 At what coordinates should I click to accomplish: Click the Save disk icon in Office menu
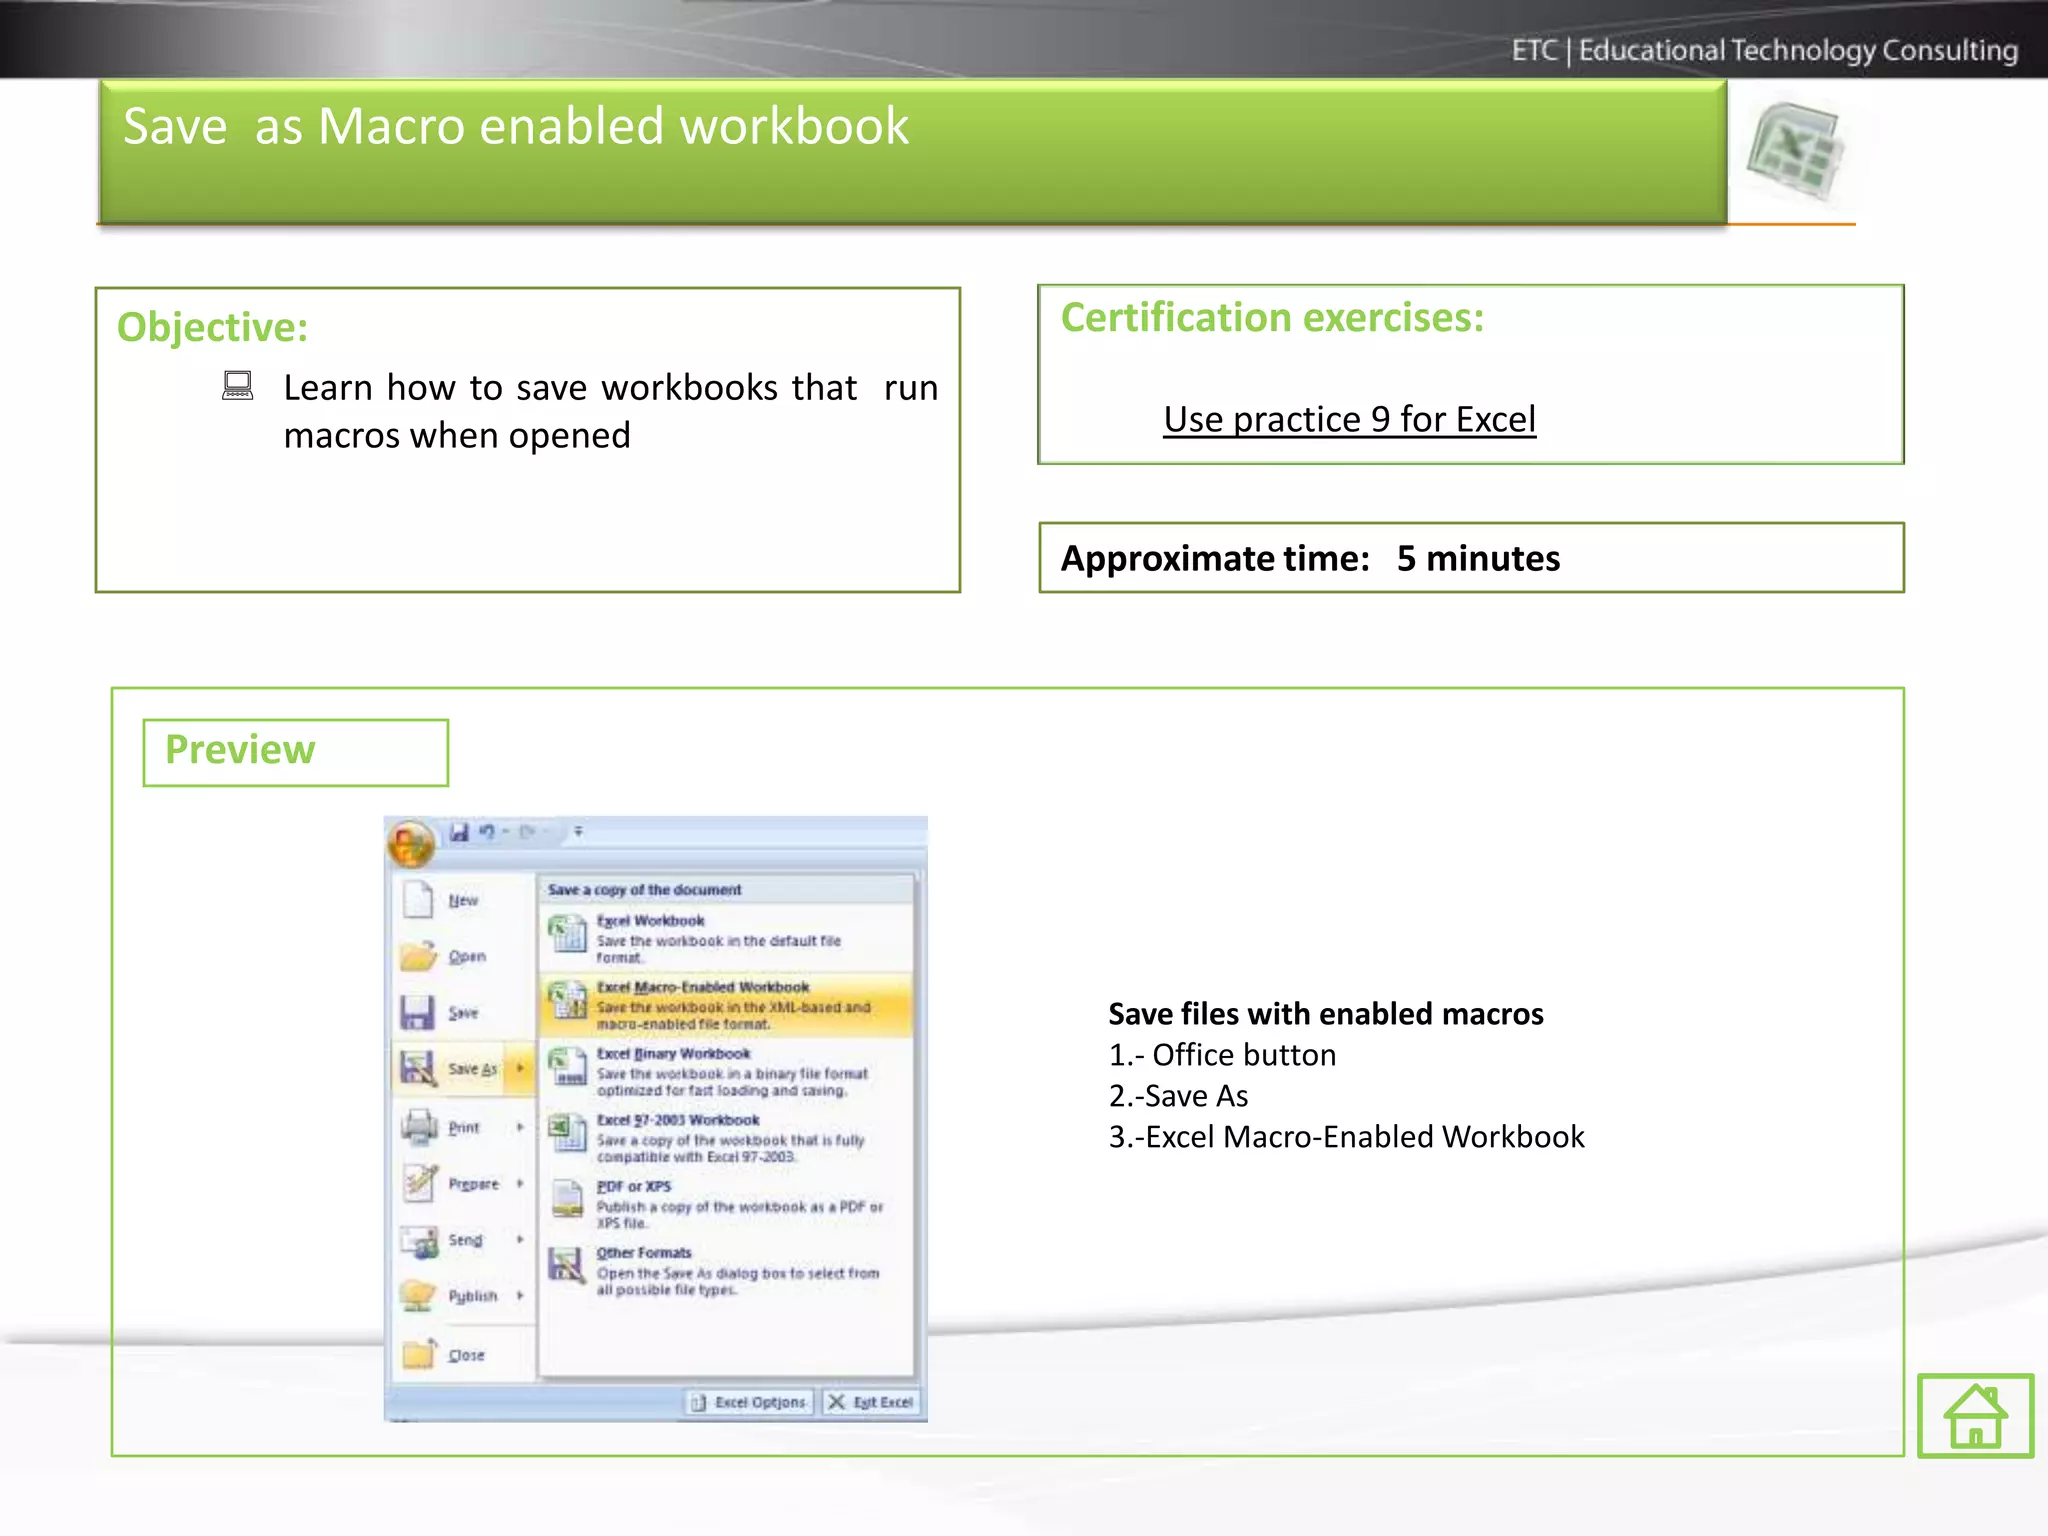tap(417, 1012)
